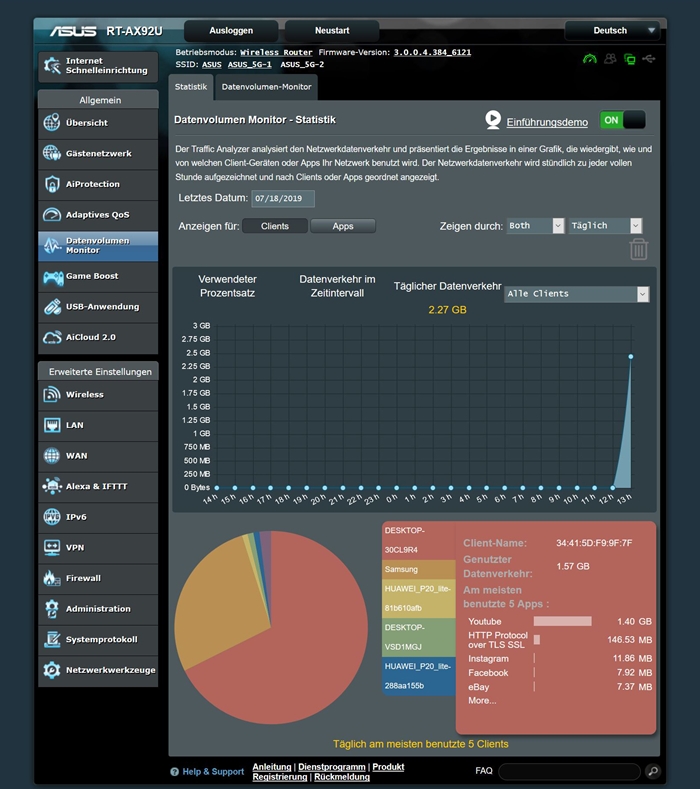Switch to the Statistik tab

tap(191, 87)
